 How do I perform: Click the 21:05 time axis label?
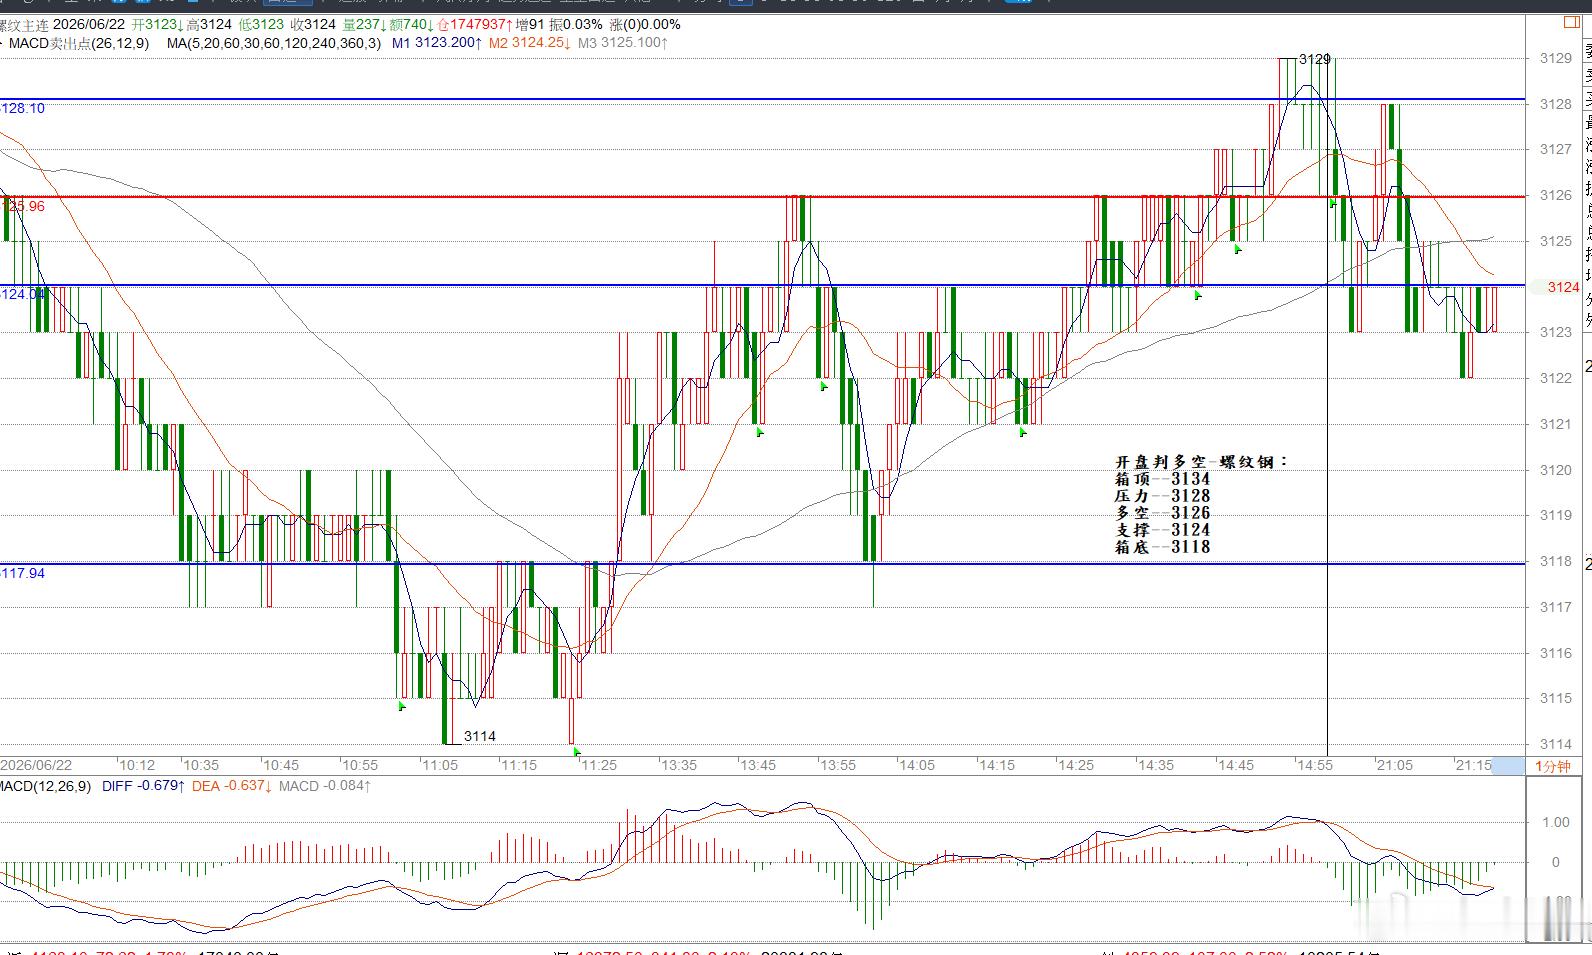point(1395,765)
